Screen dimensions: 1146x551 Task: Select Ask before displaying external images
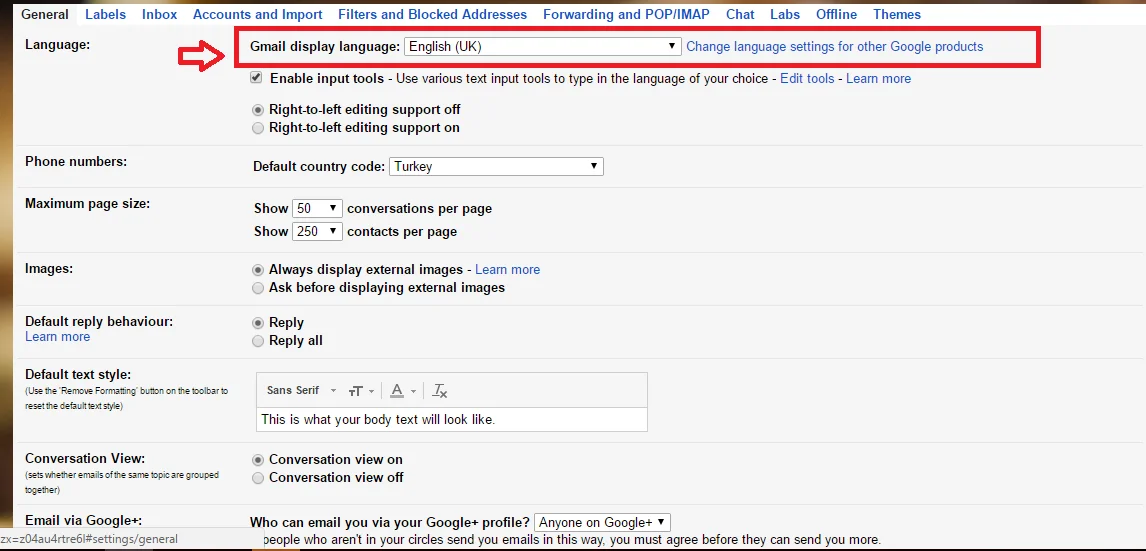(x=257, y=288)
